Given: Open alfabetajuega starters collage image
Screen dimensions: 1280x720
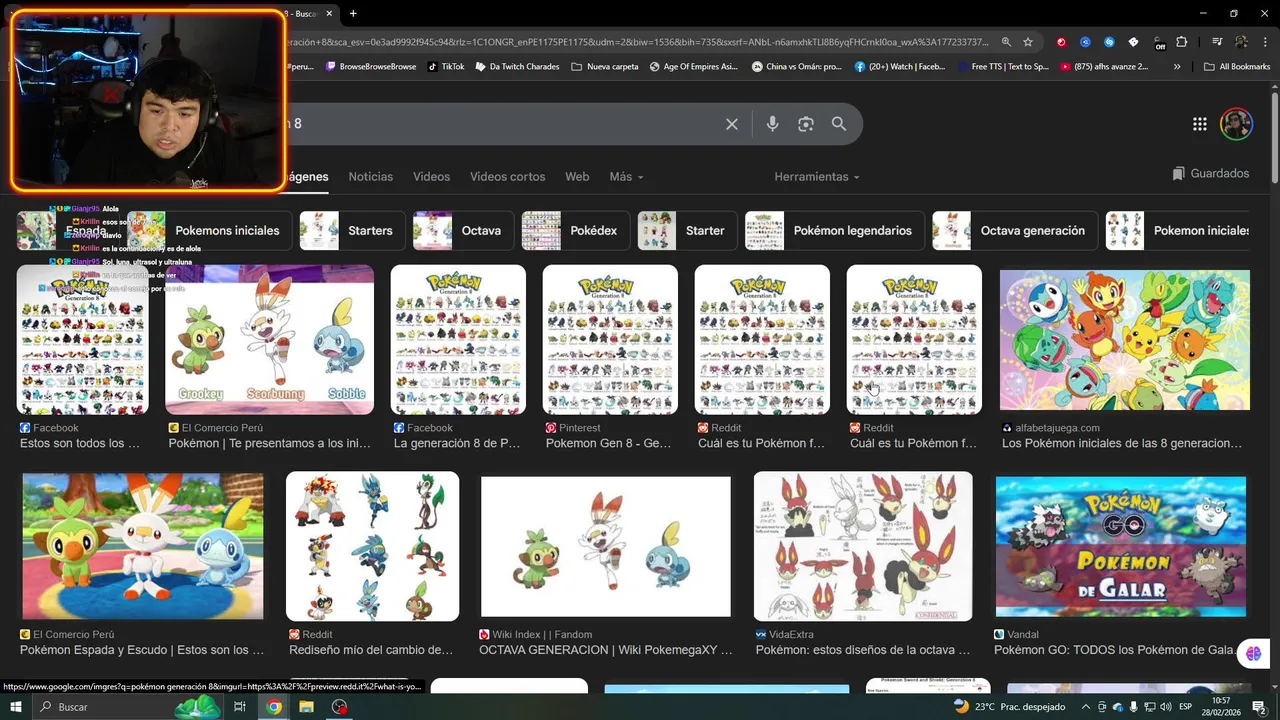Looking at the screenshot, I should [1125, 340].
